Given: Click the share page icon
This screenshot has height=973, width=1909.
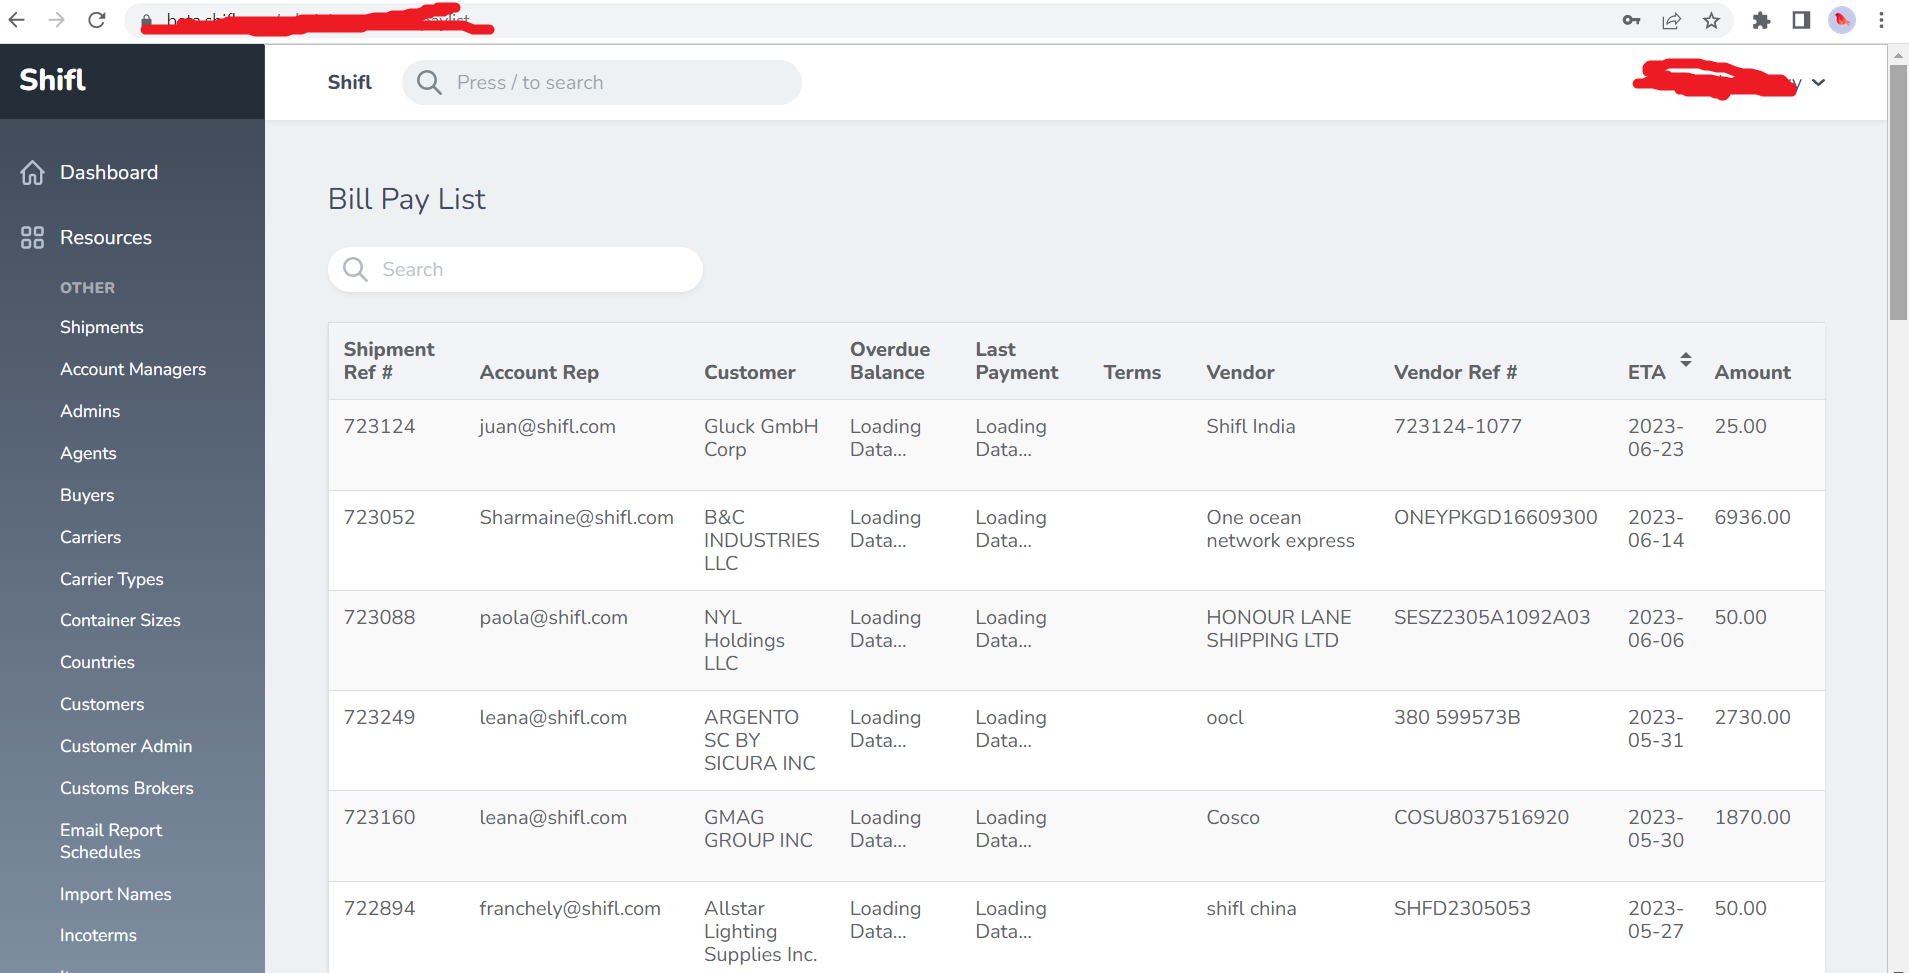Looking at the screenshot, I should click(x=1671, y=20).
